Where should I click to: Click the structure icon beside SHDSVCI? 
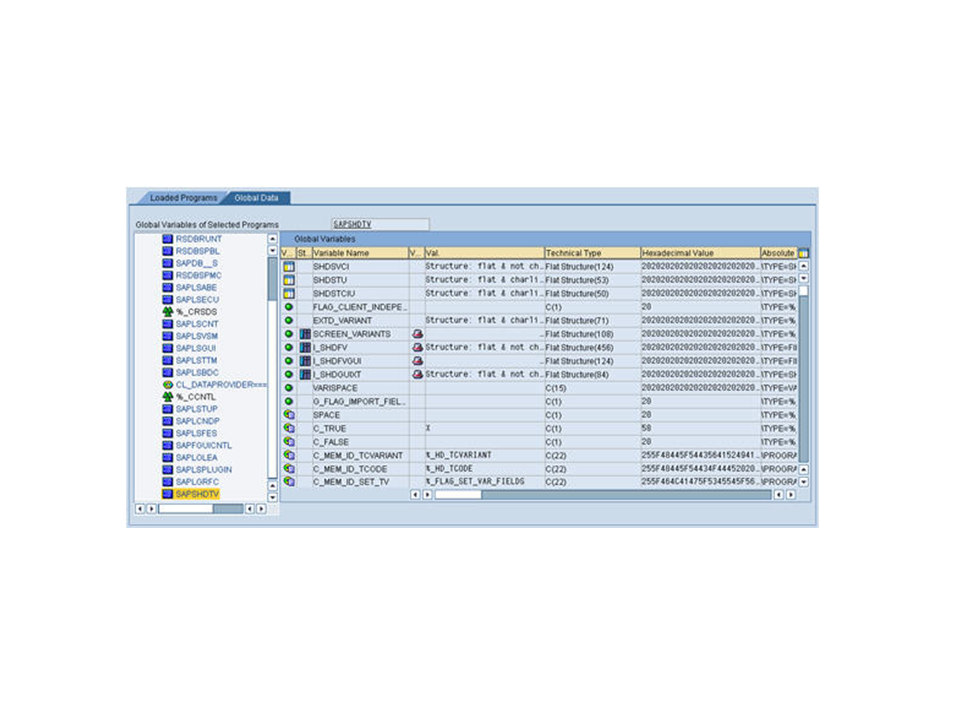tap(288, 267)
